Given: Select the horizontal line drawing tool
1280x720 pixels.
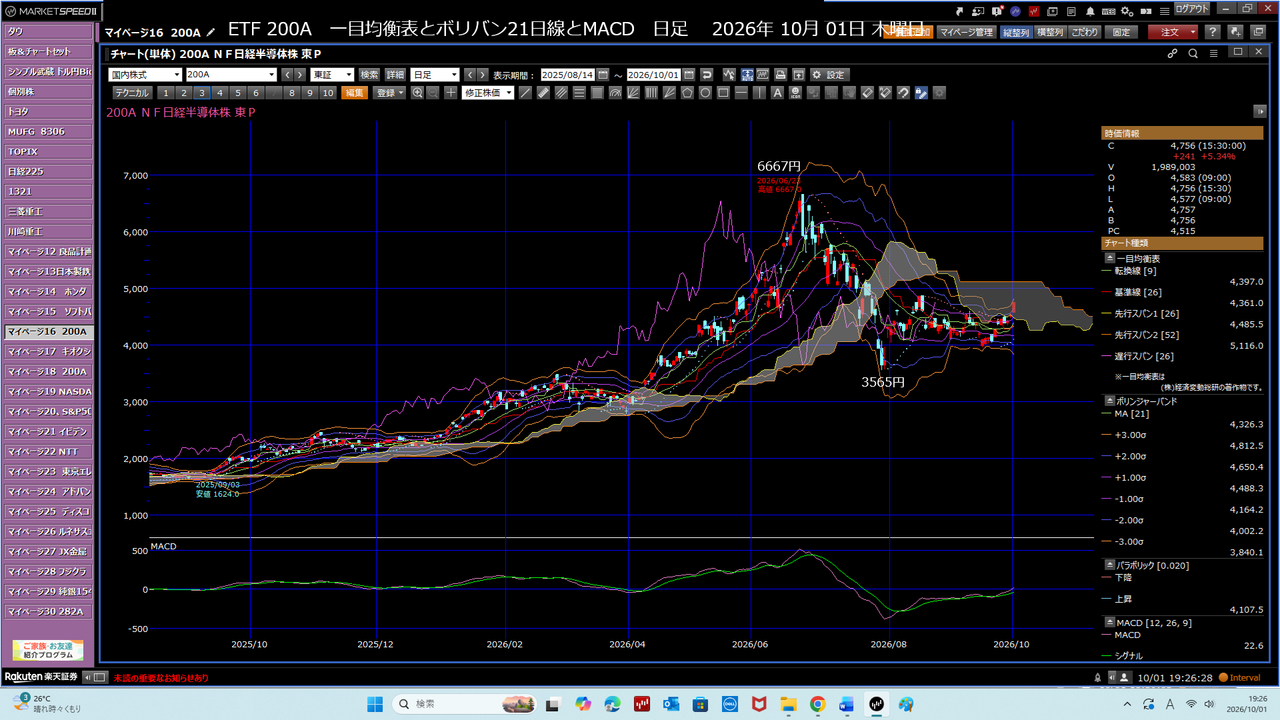Looking at the screenshot, I should pyautogui.click(x=740, y=93).
